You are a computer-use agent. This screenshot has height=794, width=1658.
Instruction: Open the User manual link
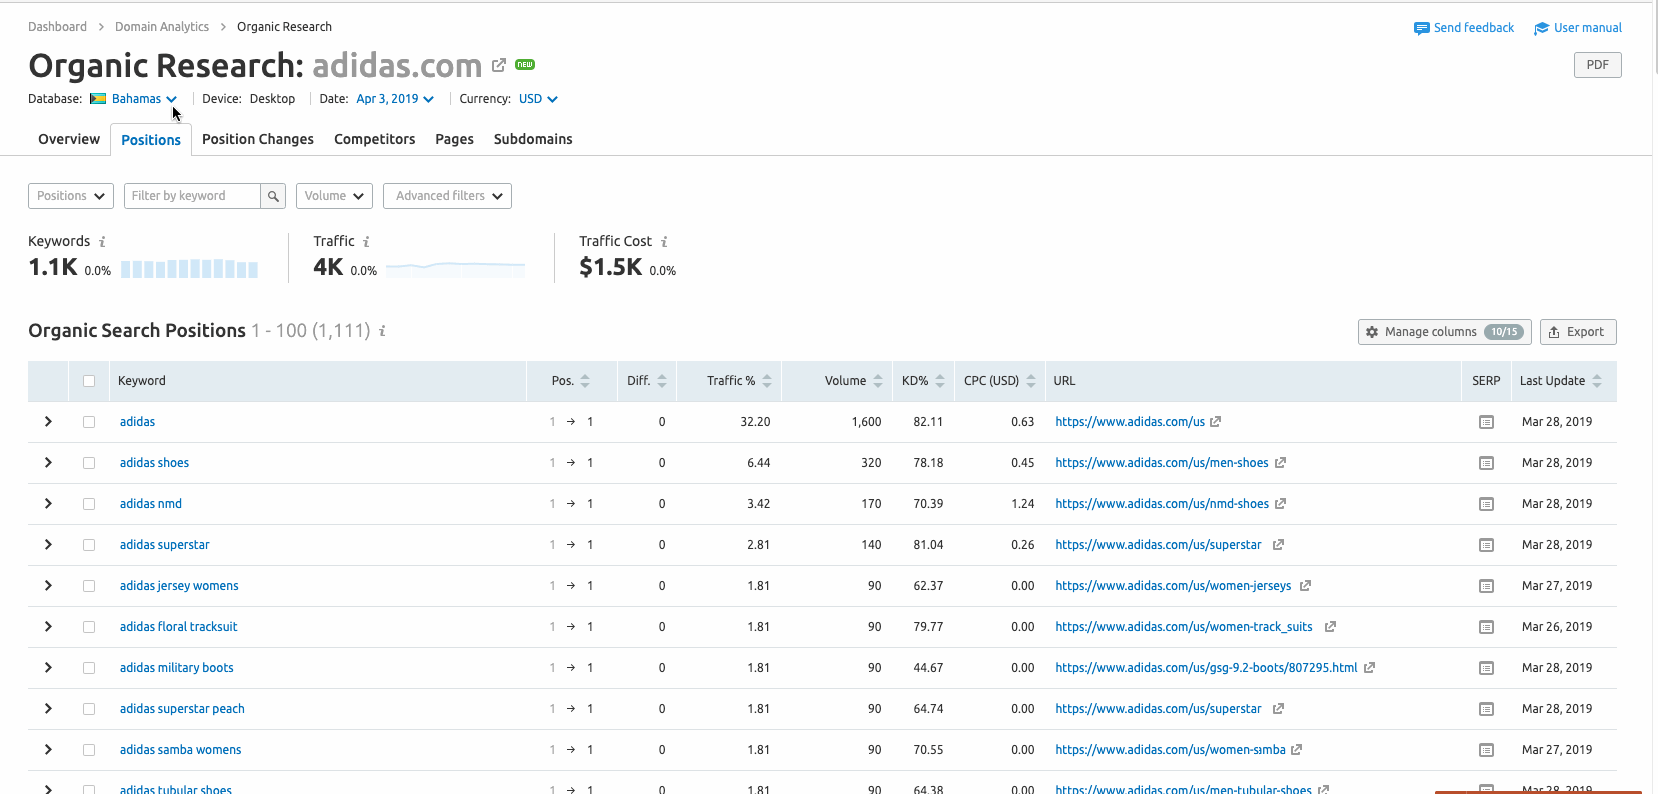coord(1578,28)
